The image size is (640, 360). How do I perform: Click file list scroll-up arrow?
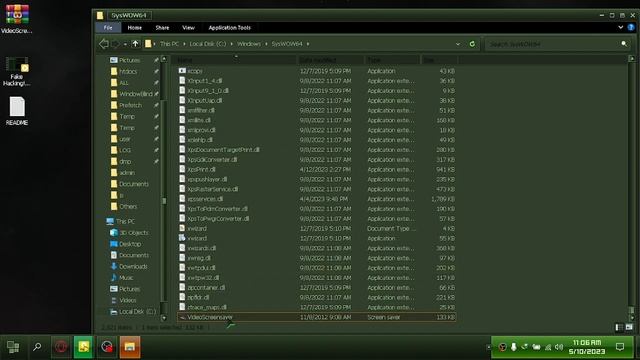tap(632, 59)
